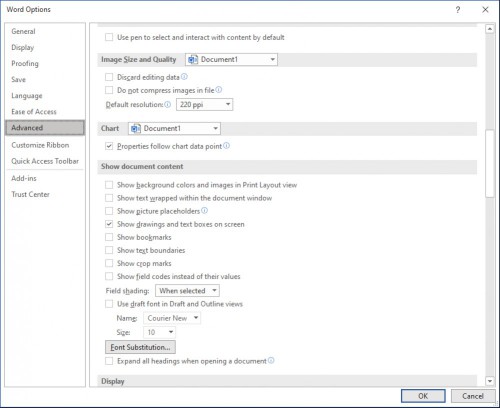Viewport: 500px width, 408px height.
Task: Click the vertical scrollbar thumb
Action: [x=489, y=163]
